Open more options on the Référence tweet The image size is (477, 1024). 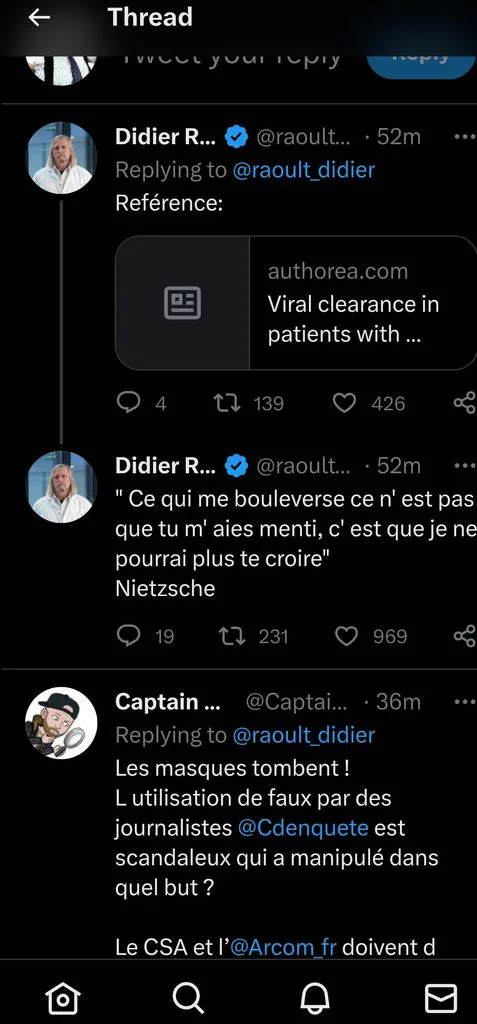click(465, 137)
